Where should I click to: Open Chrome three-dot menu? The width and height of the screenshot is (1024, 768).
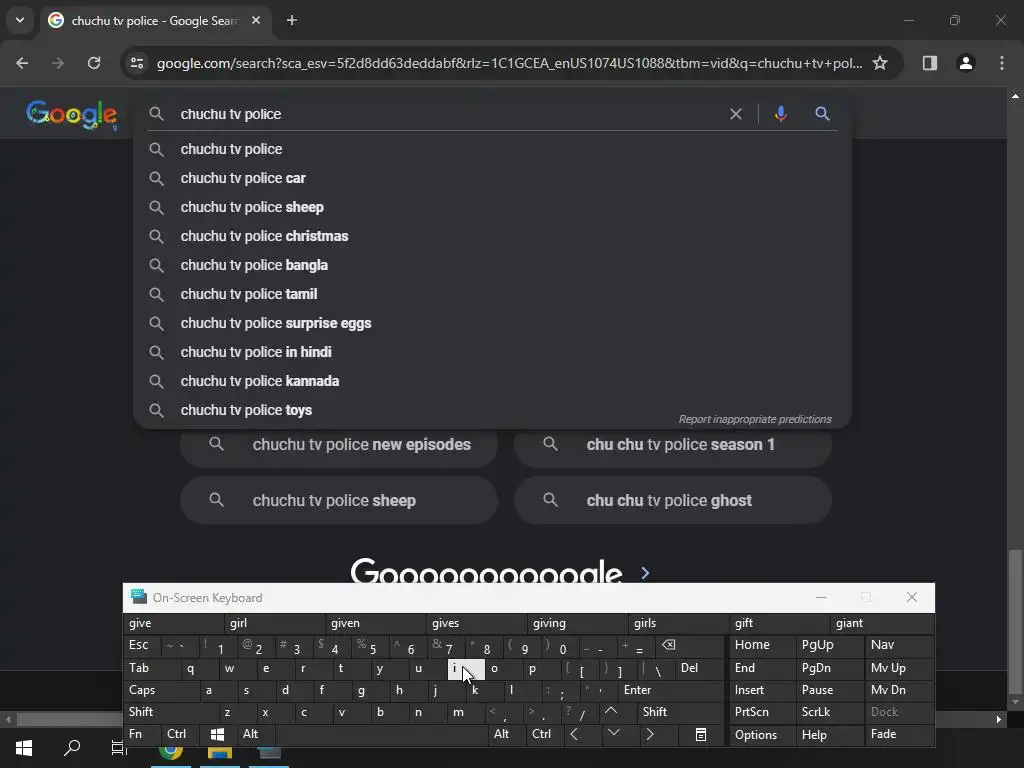[1002, 63]
